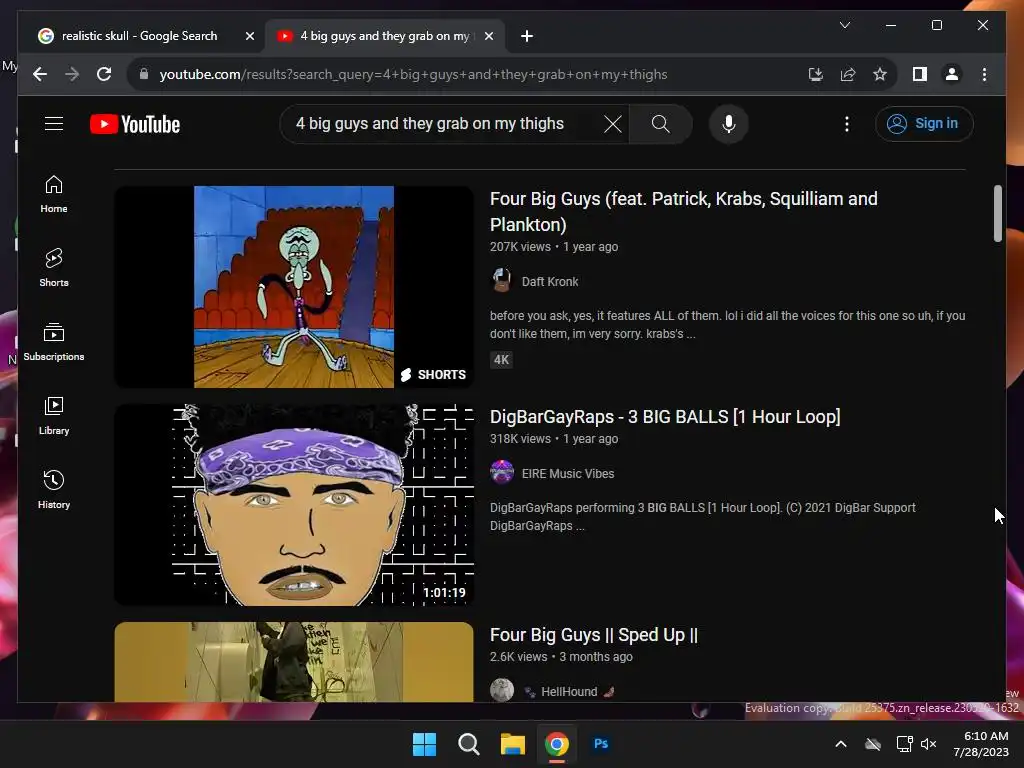Open Shorts from the sidebar
The height and width of the screenshot is (768, 1024).
[54, 268]
